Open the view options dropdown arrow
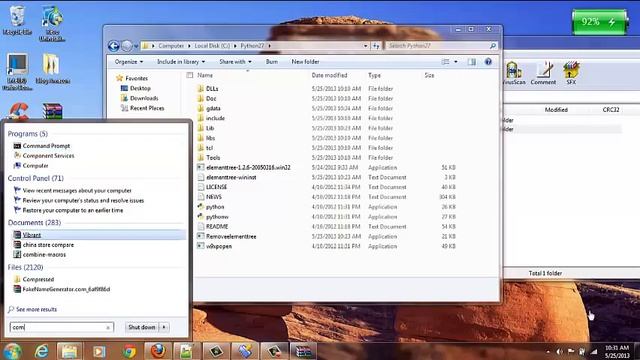The width and height of the screenshot is (640, 360). tap(456, 62)
